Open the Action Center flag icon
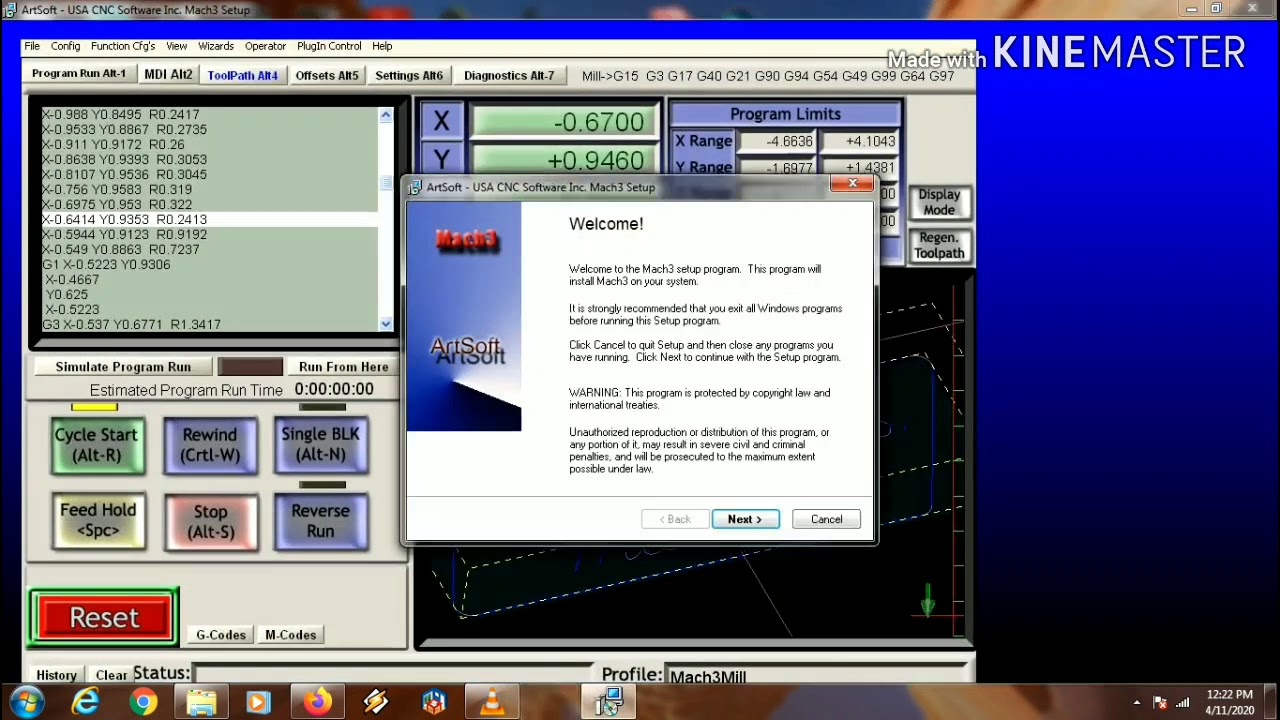Screen dimensions: 1280x720 1160,702
